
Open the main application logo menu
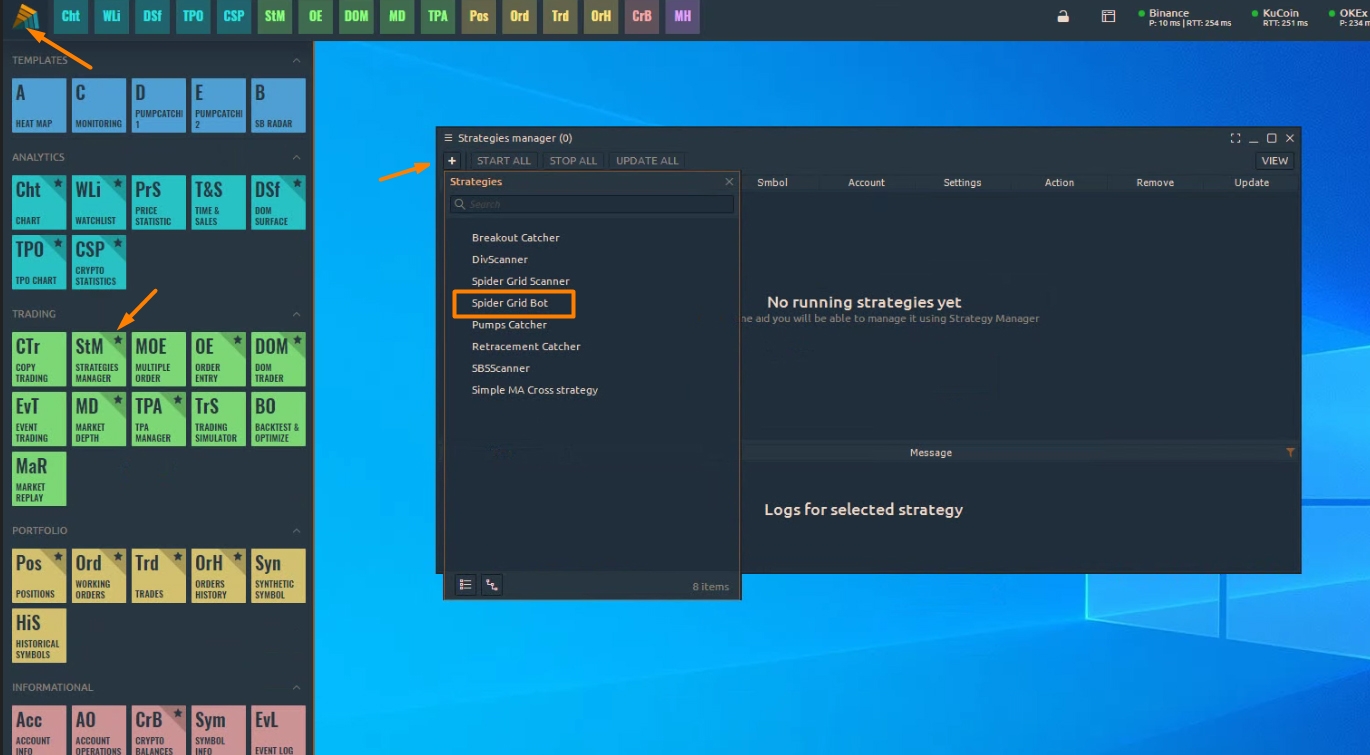[25, 17]
